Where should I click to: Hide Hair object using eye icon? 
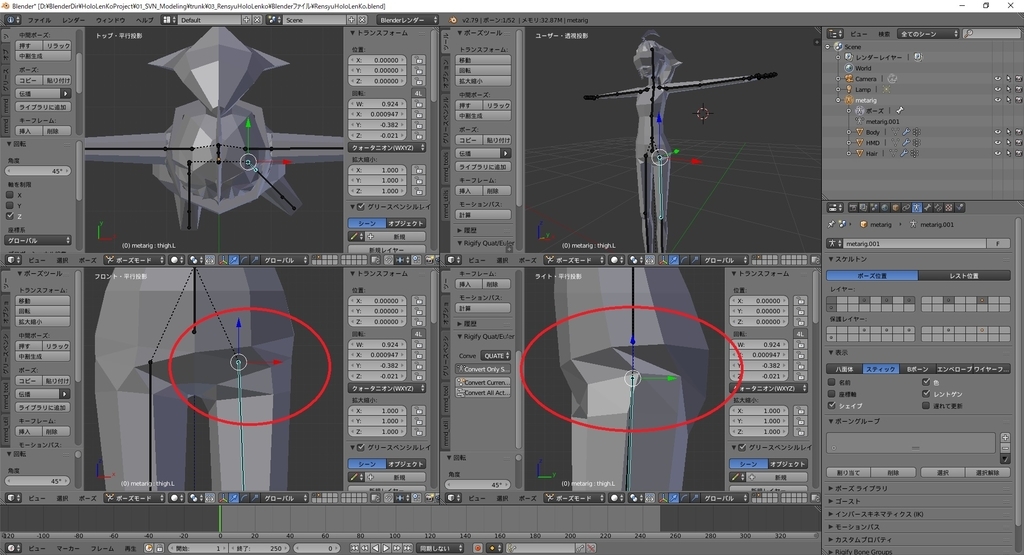point(997,153)
